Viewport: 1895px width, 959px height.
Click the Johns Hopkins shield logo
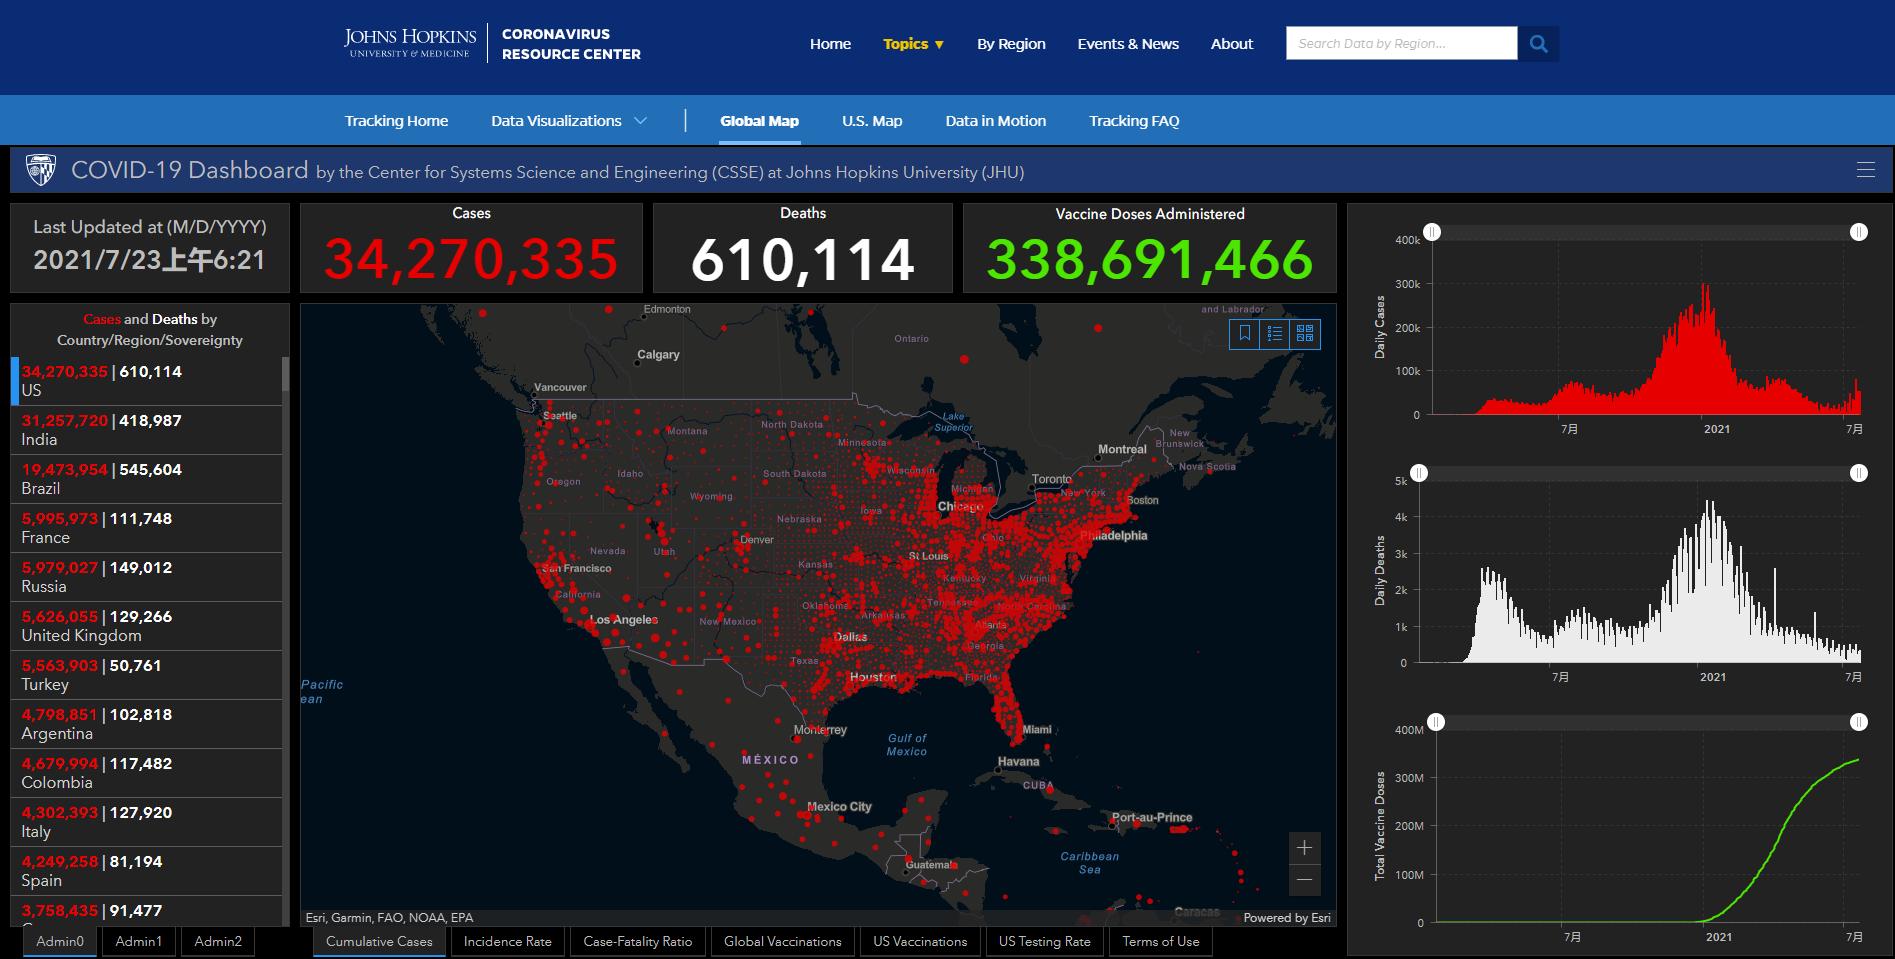tap(41, 170)
